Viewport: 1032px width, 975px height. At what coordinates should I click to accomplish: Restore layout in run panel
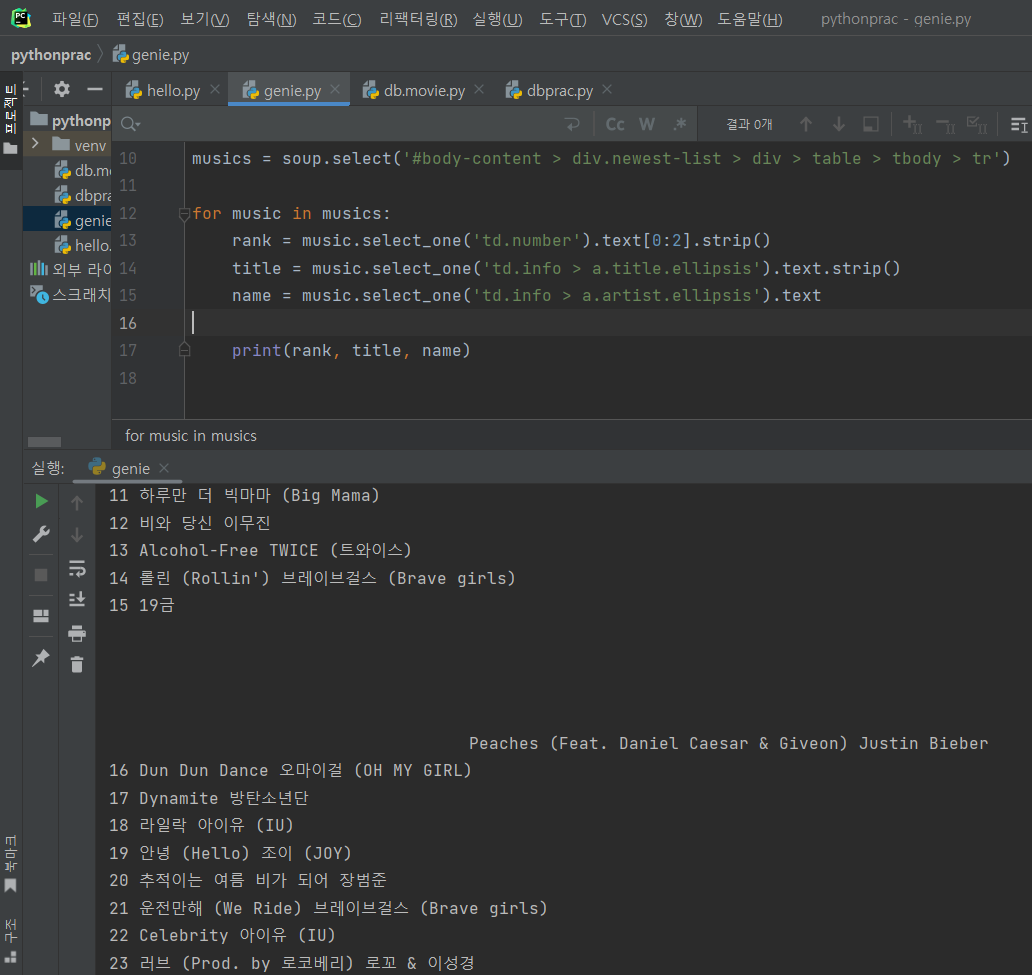pyautogui.click(x=41, y=616)
